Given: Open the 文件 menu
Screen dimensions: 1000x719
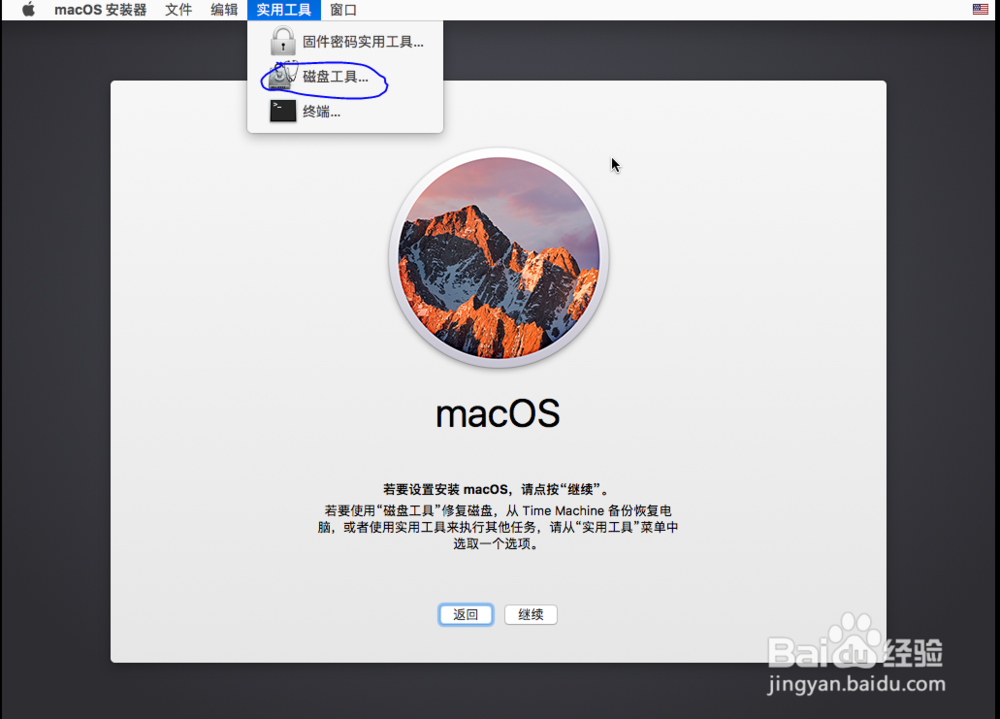Looking at the screenshot, I should point(178,10).
